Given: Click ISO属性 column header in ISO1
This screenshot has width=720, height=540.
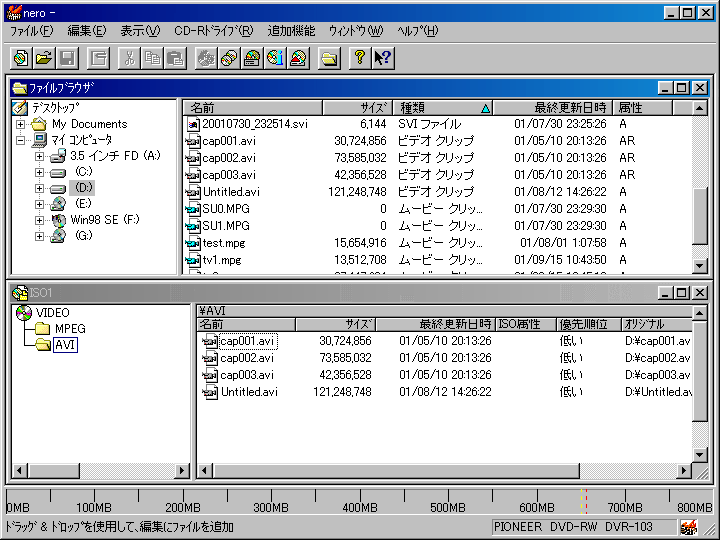Looking at the screenshot, I should tap(526, 324).
